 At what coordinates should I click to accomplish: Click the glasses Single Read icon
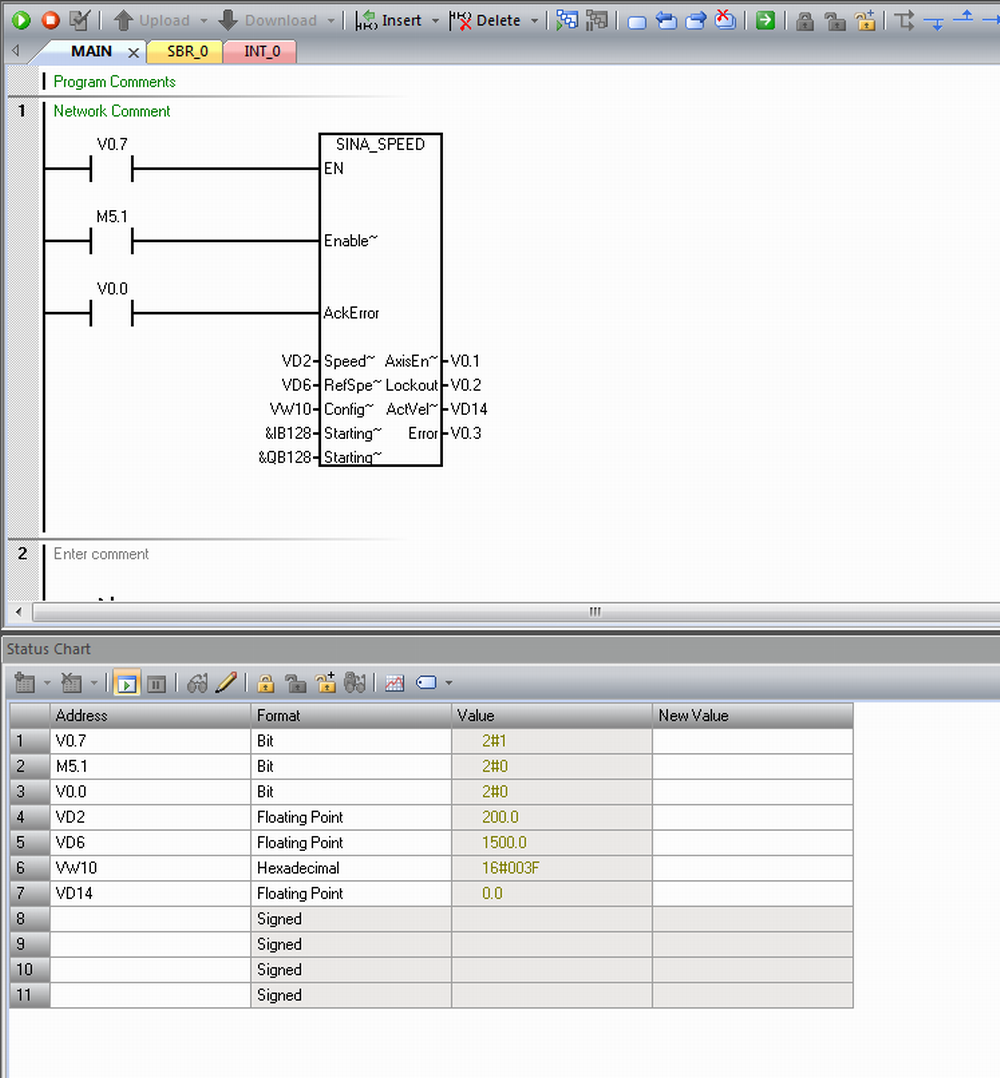point(198,683)
